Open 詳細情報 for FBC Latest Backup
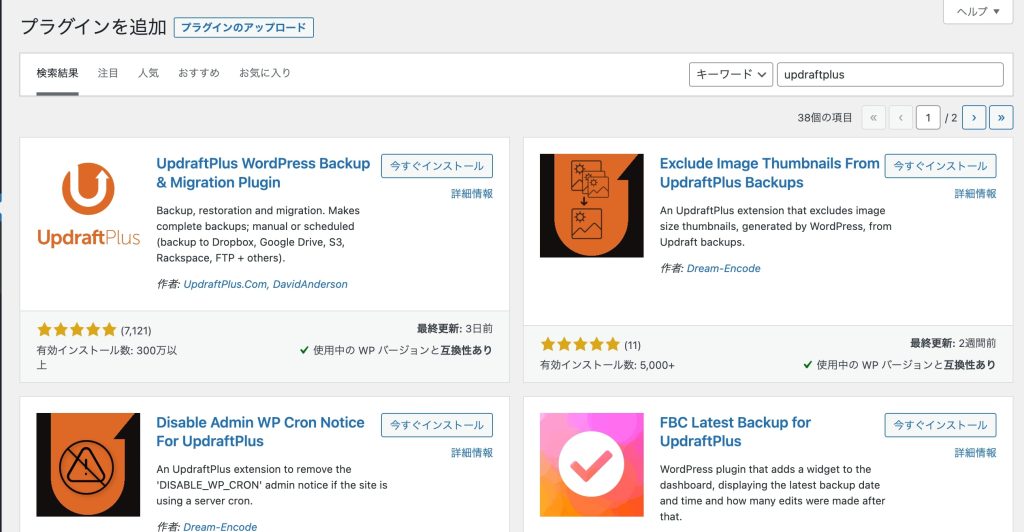Screen dimensions: 1024x532 click(x=975, y=452)
